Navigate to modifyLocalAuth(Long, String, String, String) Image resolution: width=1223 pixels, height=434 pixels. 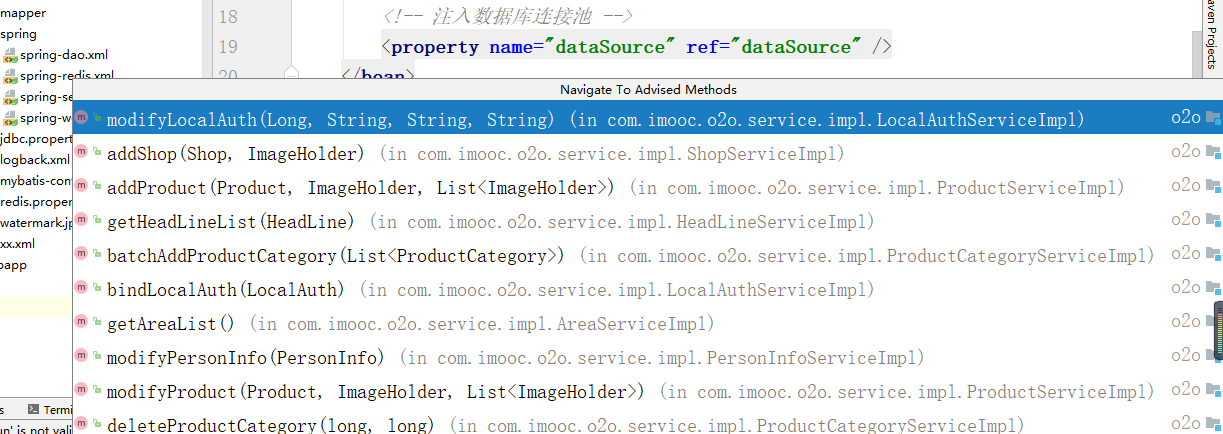tap(647, 119)
